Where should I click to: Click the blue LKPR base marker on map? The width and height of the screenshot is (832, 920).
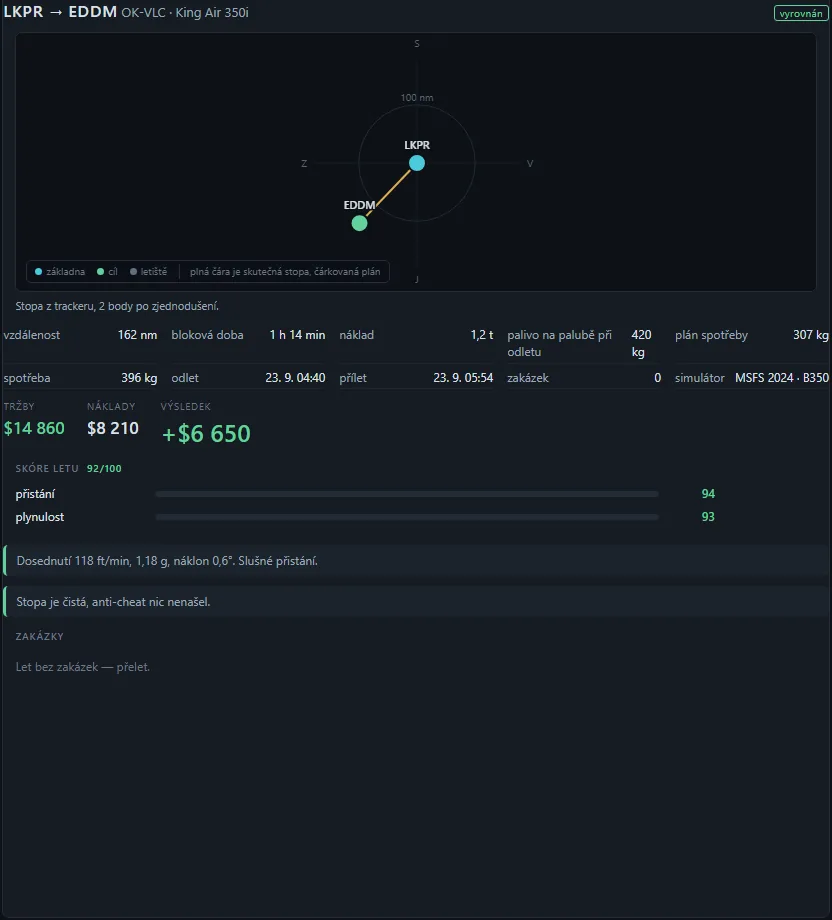pos(417,163)
